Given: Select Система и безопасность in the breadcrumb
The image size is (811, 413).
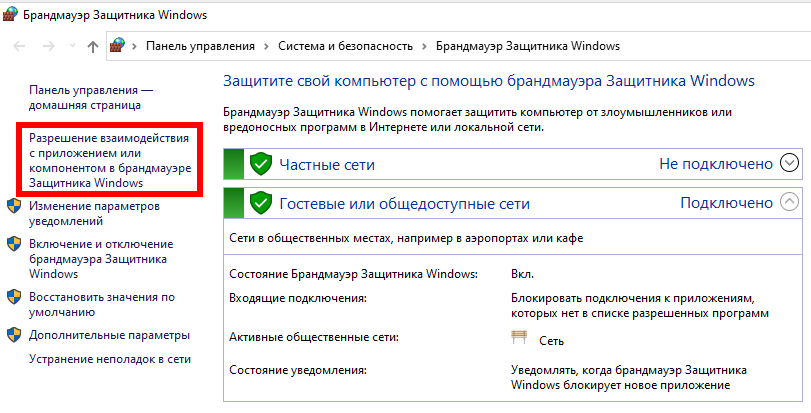Looking at the screenshot, I should tap(346, 47).
